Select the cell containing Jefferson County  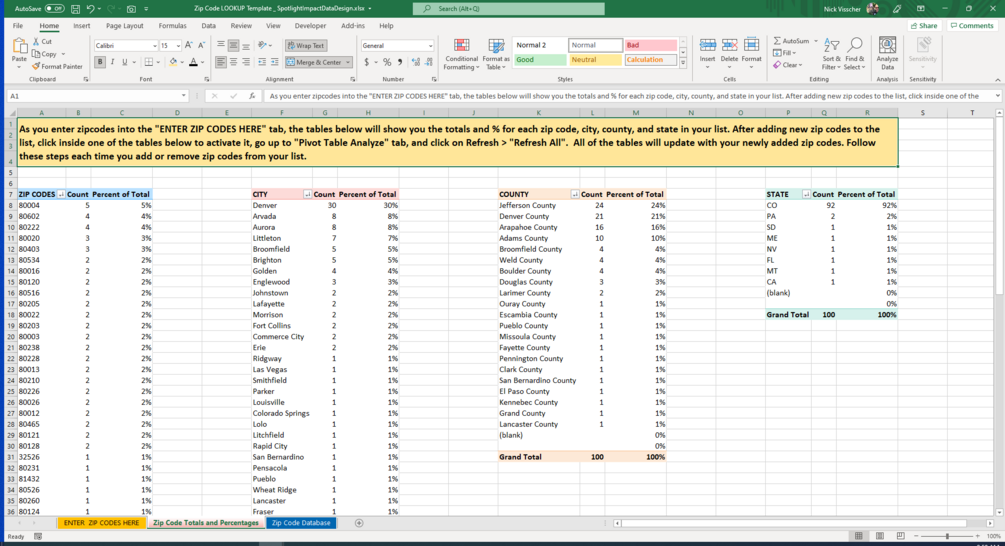pos(538,205)
